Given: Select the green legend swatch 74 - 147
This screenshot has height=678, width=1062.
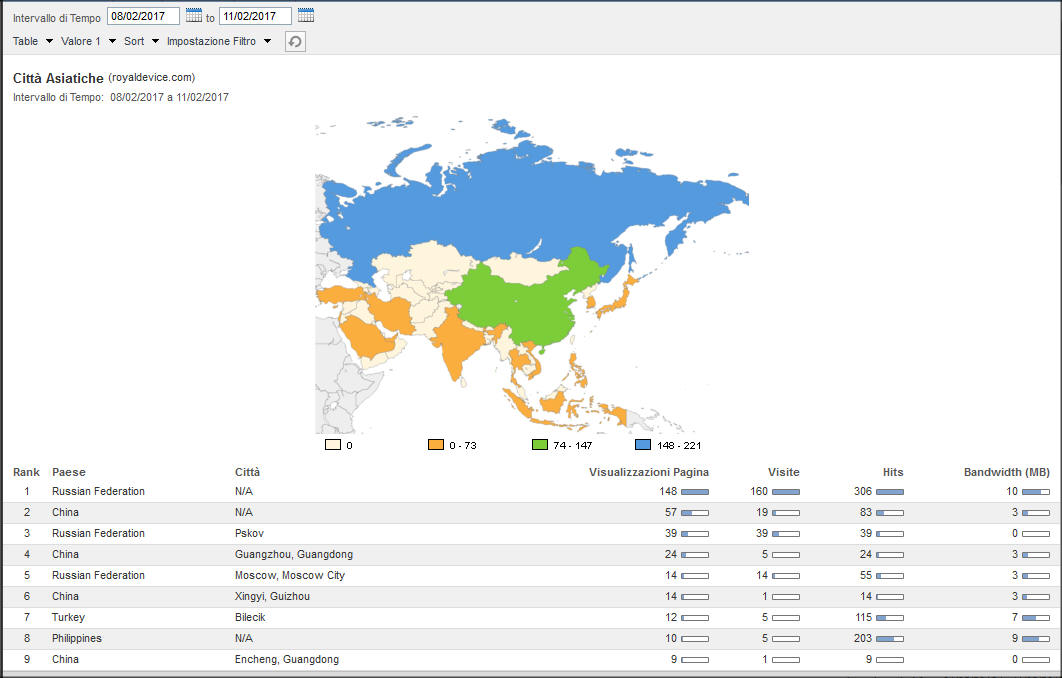Looking at the screenshot, I should pos(540,445).
